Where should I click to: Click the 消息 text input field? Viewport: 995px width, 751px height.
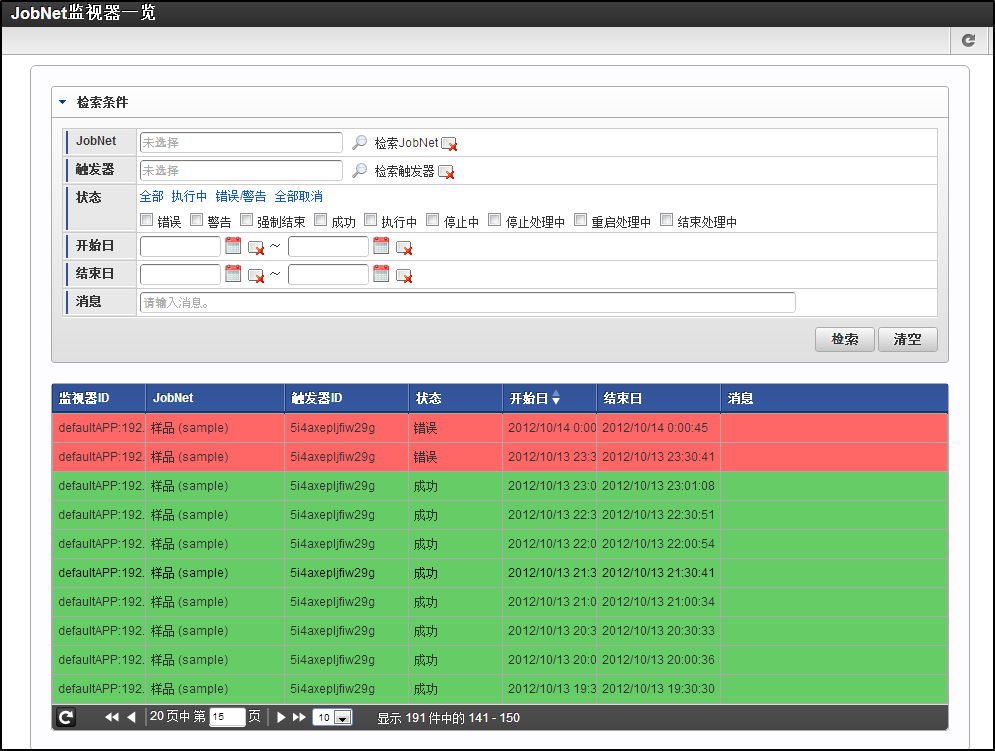click(468, 302)
